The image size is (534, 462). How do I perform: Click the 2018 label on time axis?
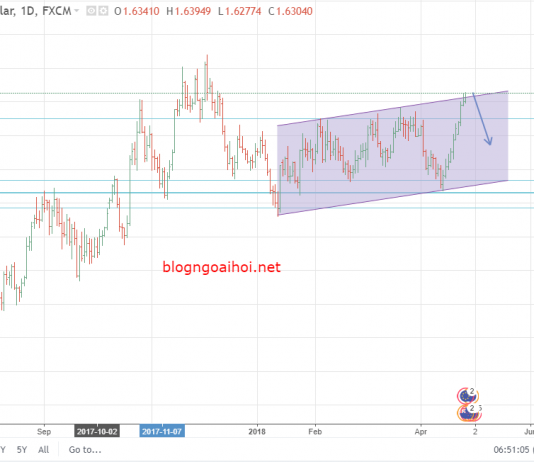point(257,432)
